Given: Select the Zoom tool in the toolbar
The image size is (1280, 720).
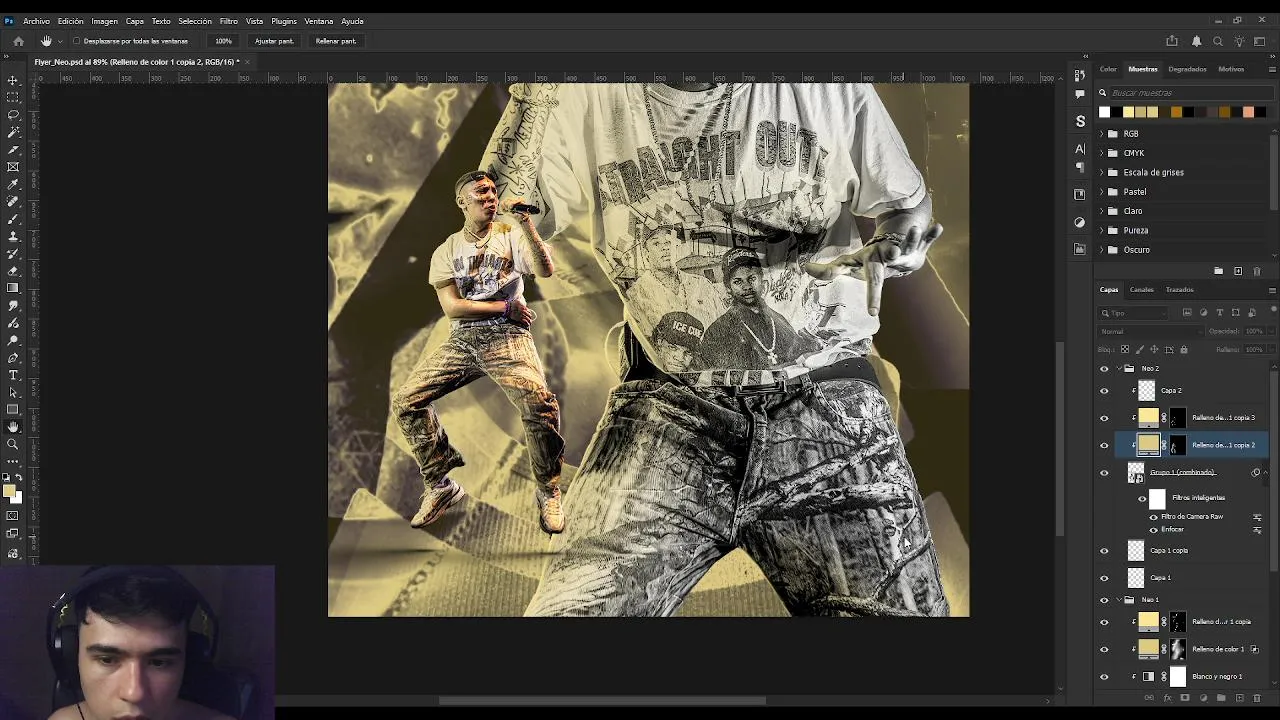Looking at the screenshot, I should [x=13, y=444].
